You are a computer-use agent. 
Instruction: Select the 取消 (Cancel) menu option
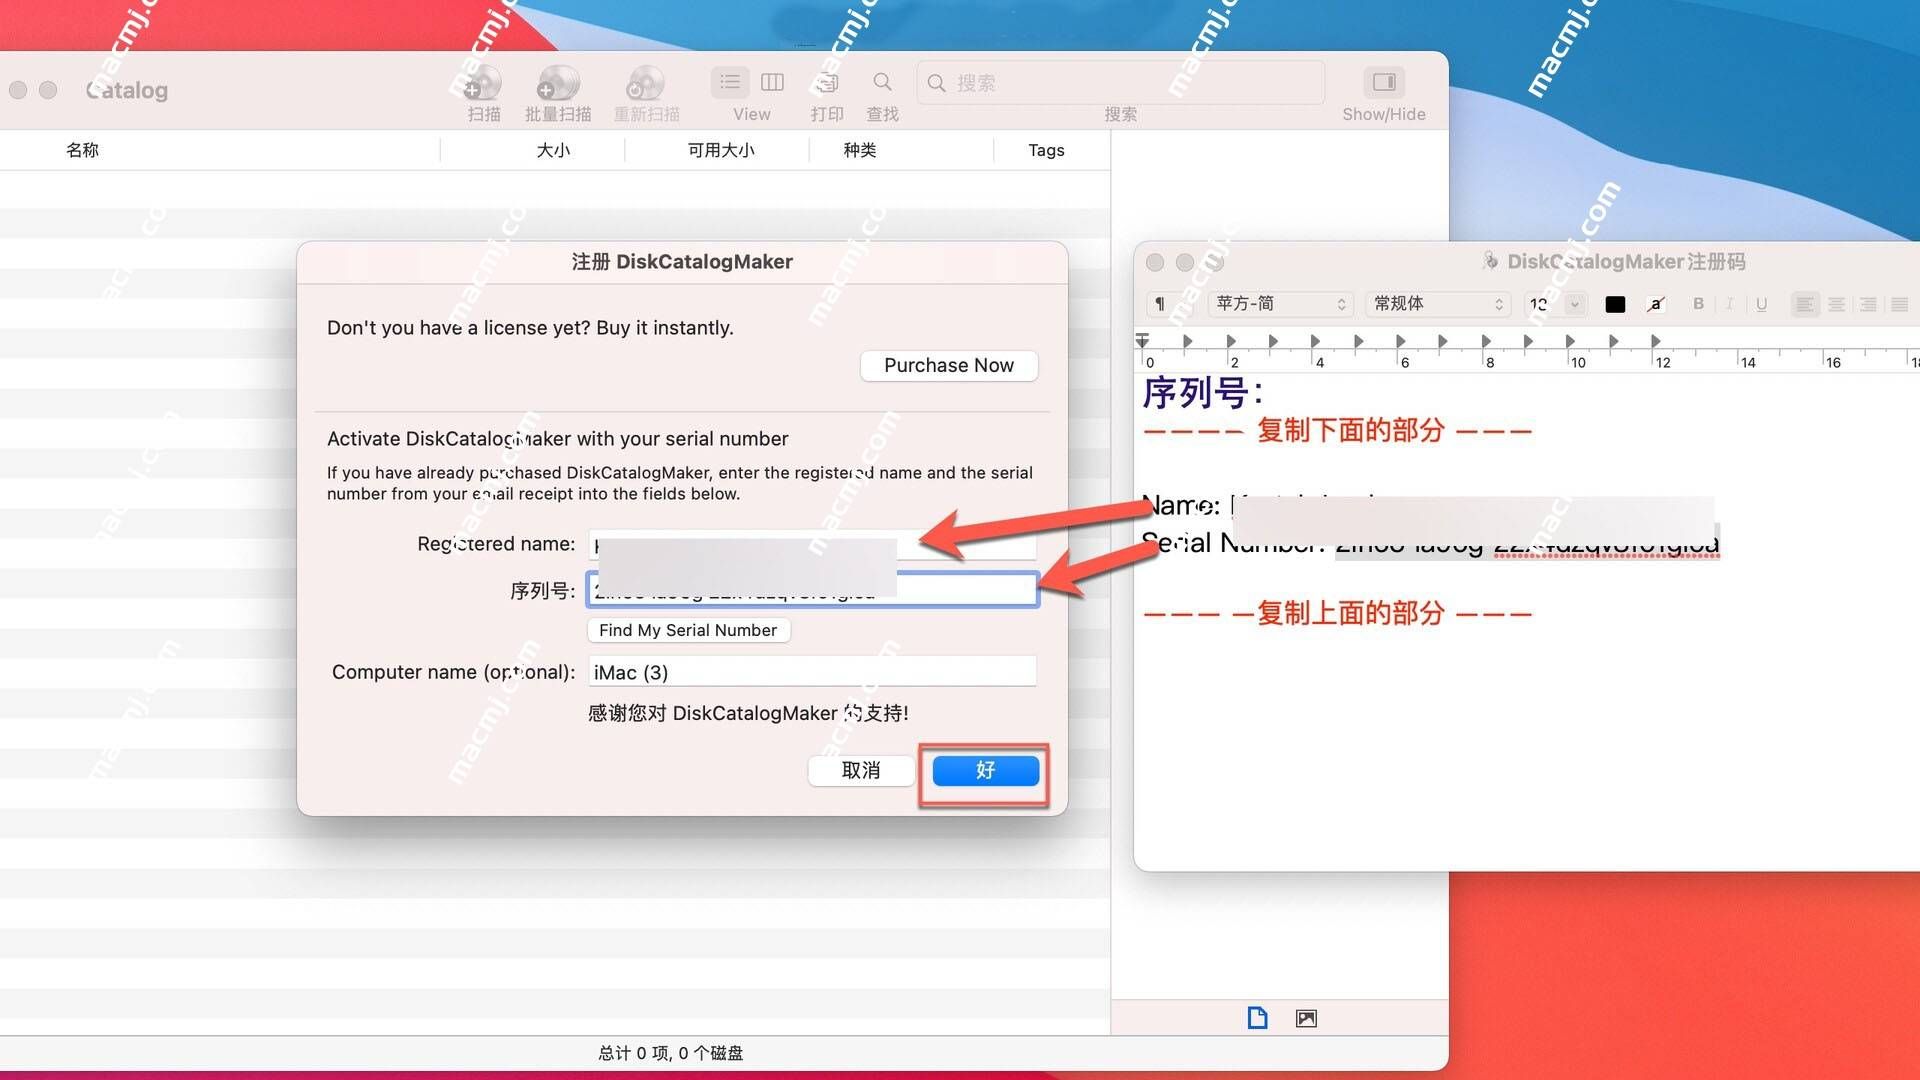860,770
